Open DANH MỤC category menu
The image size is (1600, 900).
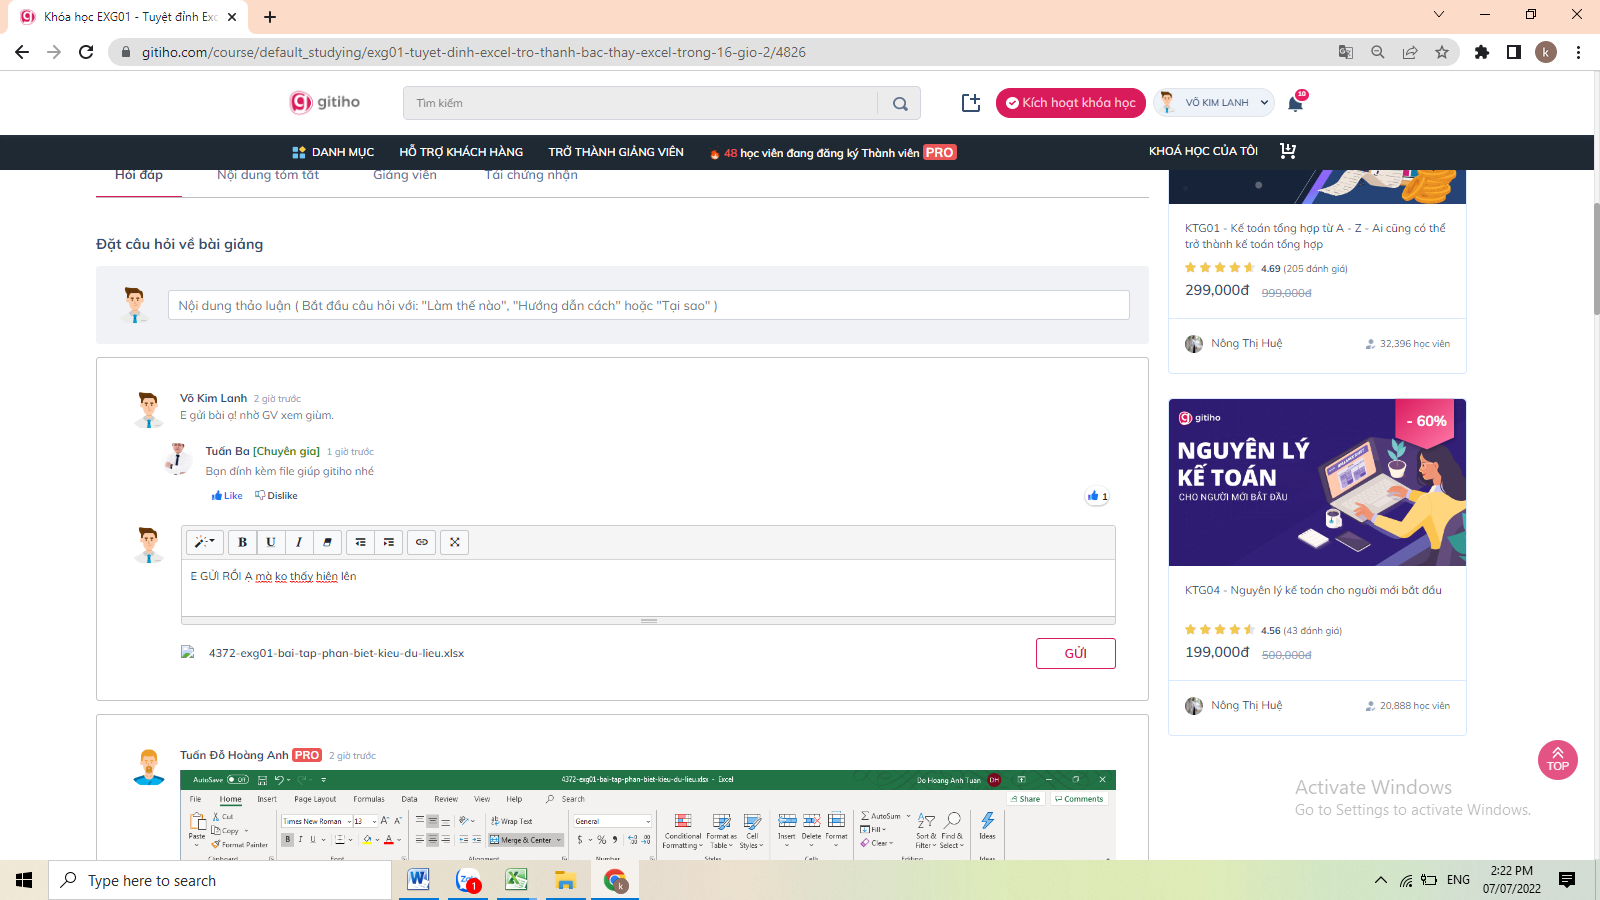(x=333, y=152)
